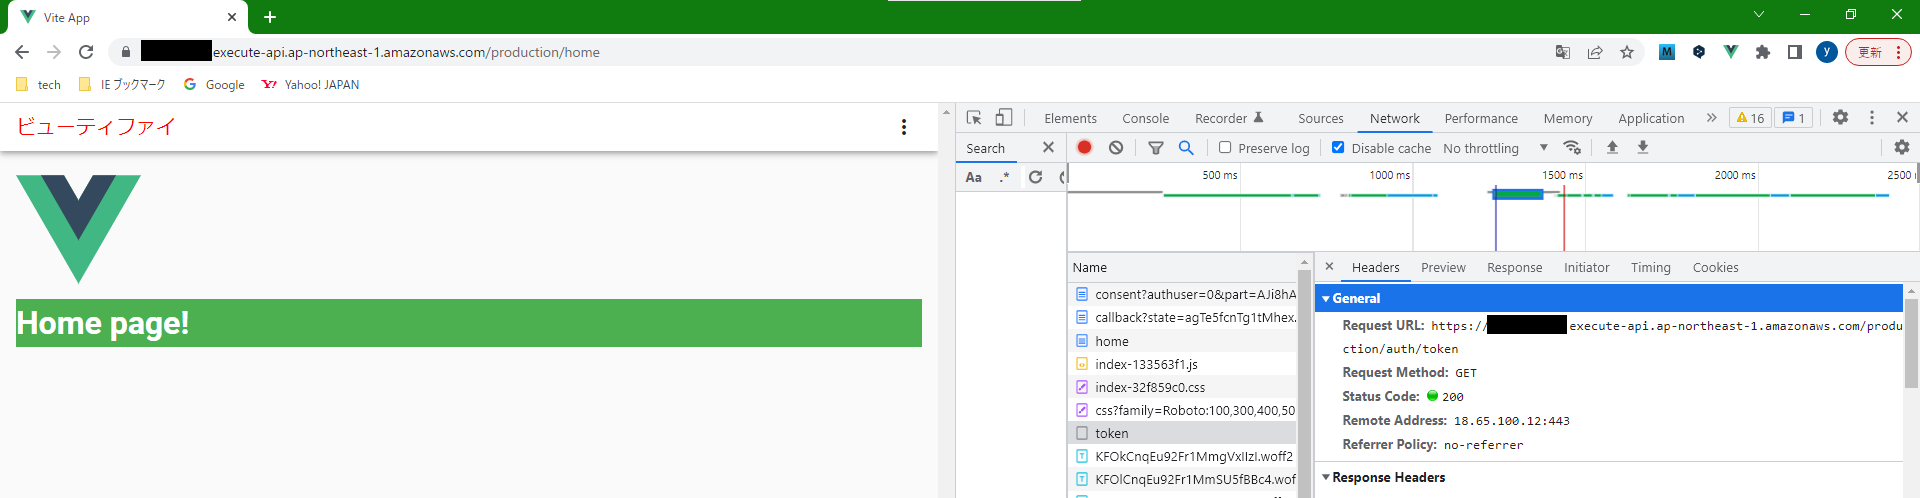Bookmark this page with star icon
This screenshot has height=498, width=1920.
click(1627, 52)
